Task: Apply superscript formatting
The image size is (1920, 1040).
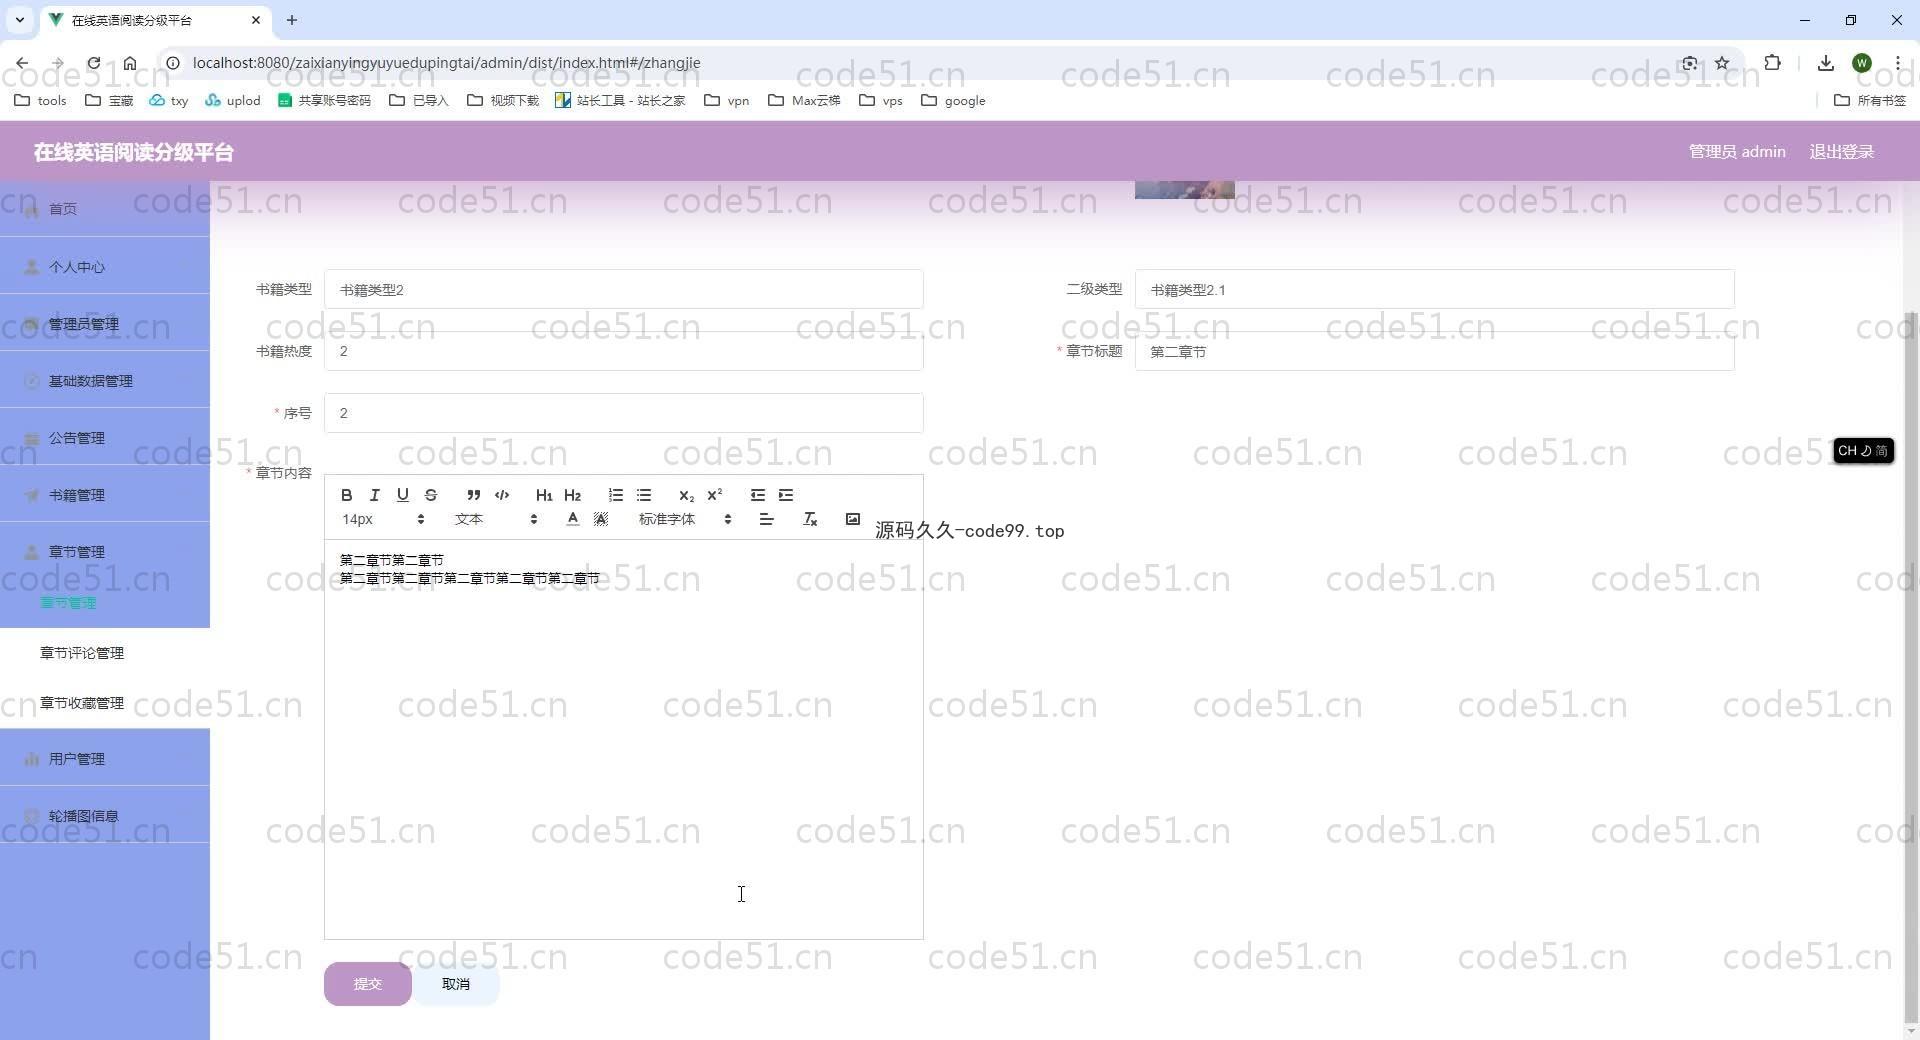Action: point(714,495)
